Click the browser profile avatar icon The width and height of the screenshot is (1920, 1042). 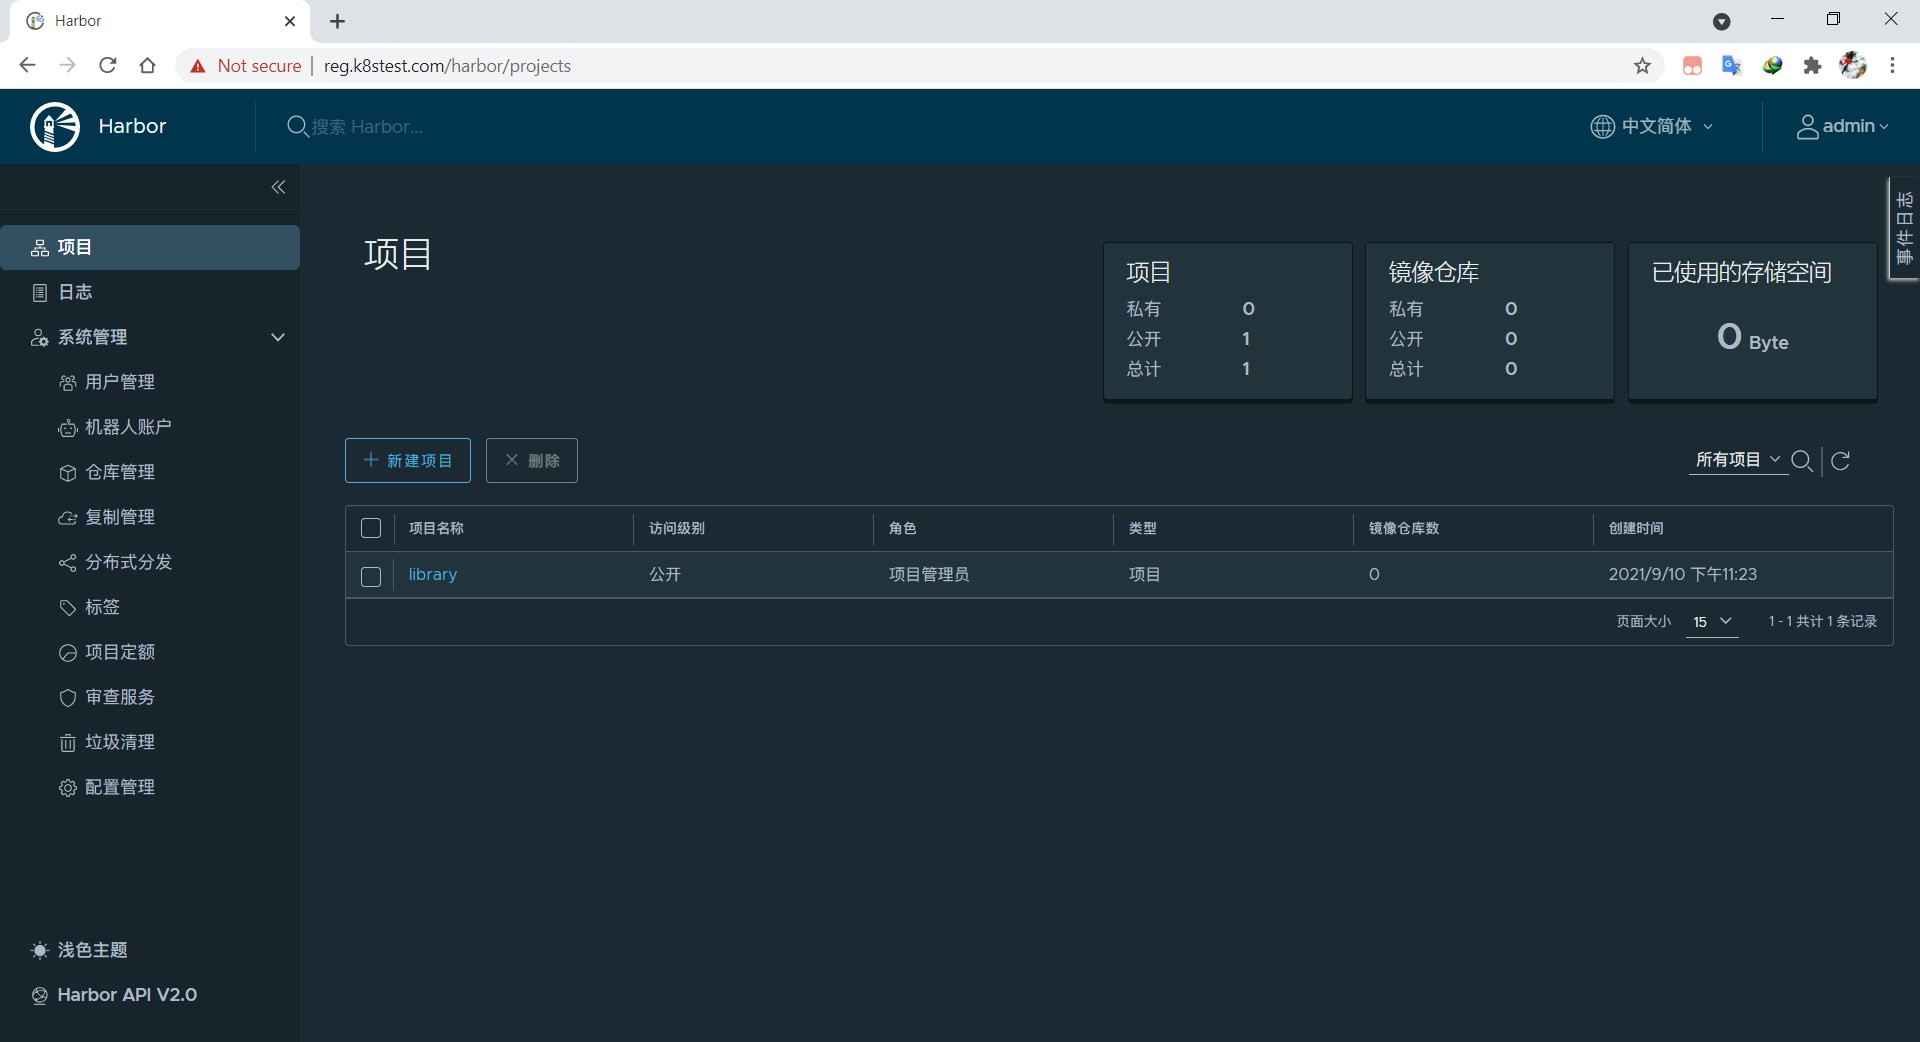coord(1853,66)
